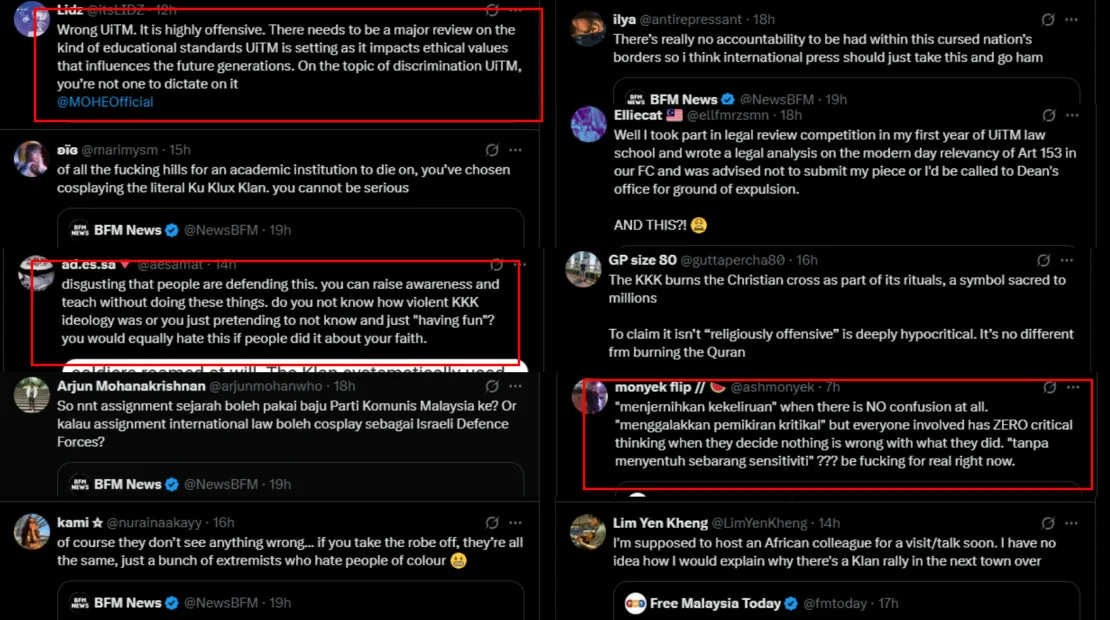Screen dimensions: 1110x620
Task: Click the Grok icon on ilya's tweet
Action: click(1047, 19)
